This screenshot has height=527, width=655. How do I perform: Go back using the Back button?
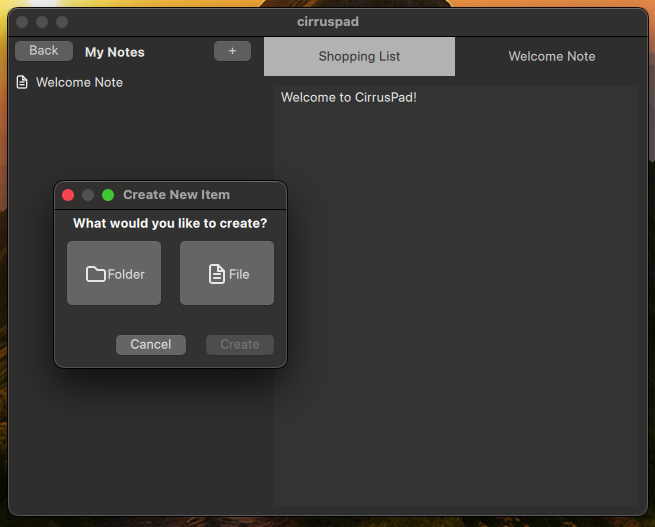click(x=44, y=51)
